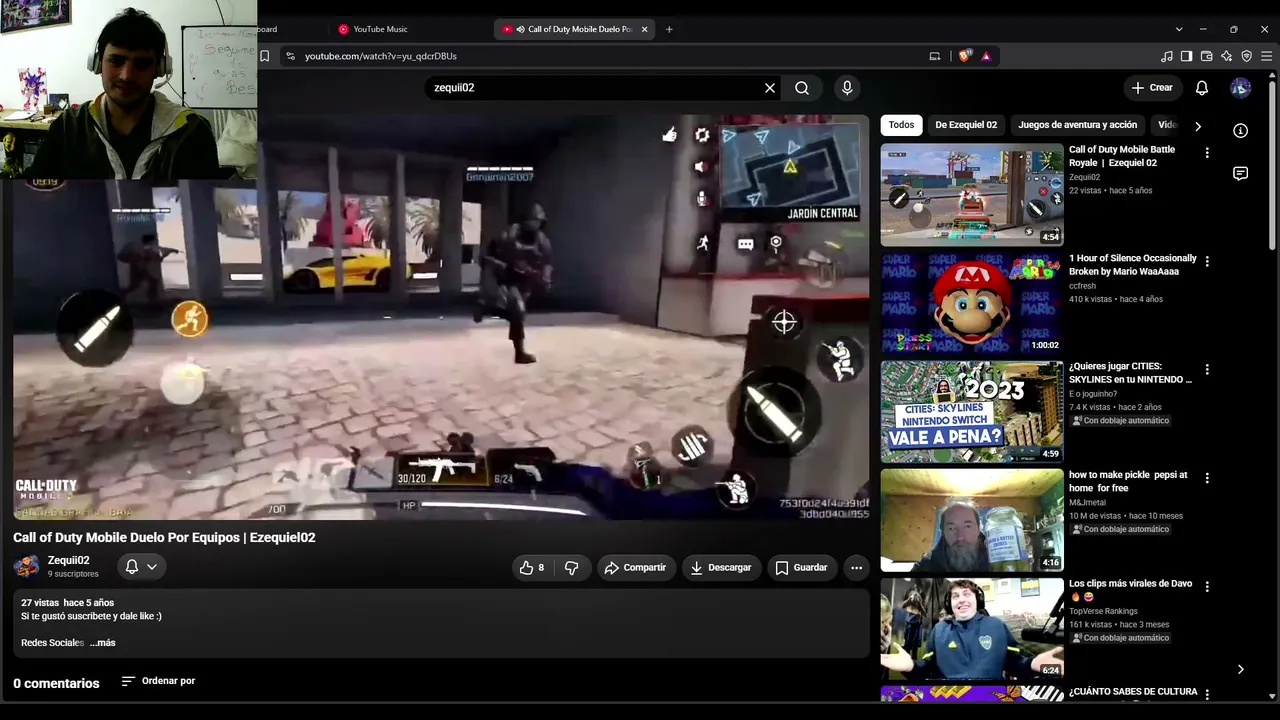Open the music note playlist icon
This screenshot has height=720, width=1280.
point(1167,56)
